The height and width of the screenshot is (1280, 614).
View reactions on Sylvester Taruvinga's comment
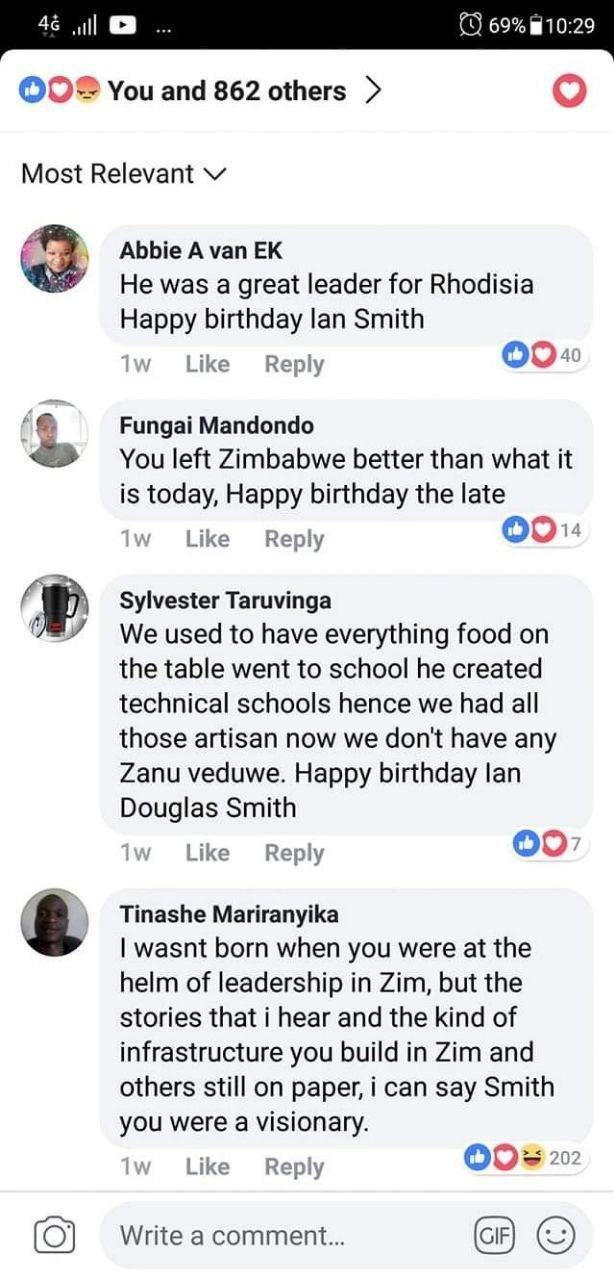551,843
